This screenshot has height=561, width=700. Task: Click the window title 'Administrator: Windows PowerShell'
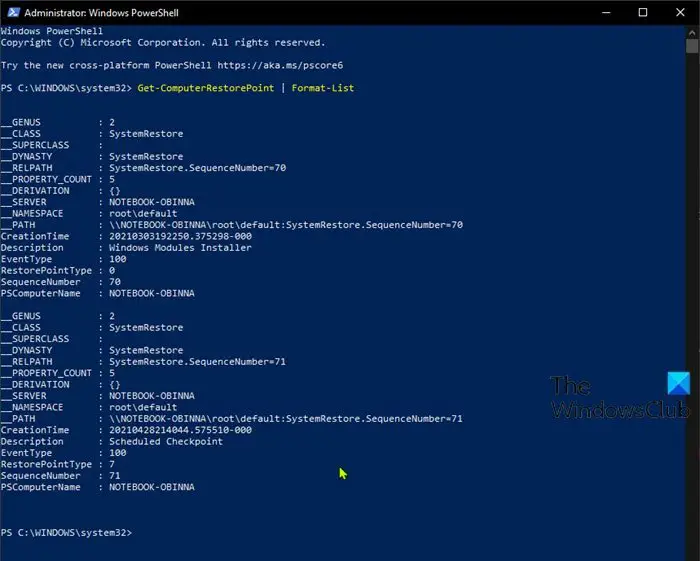101,12
